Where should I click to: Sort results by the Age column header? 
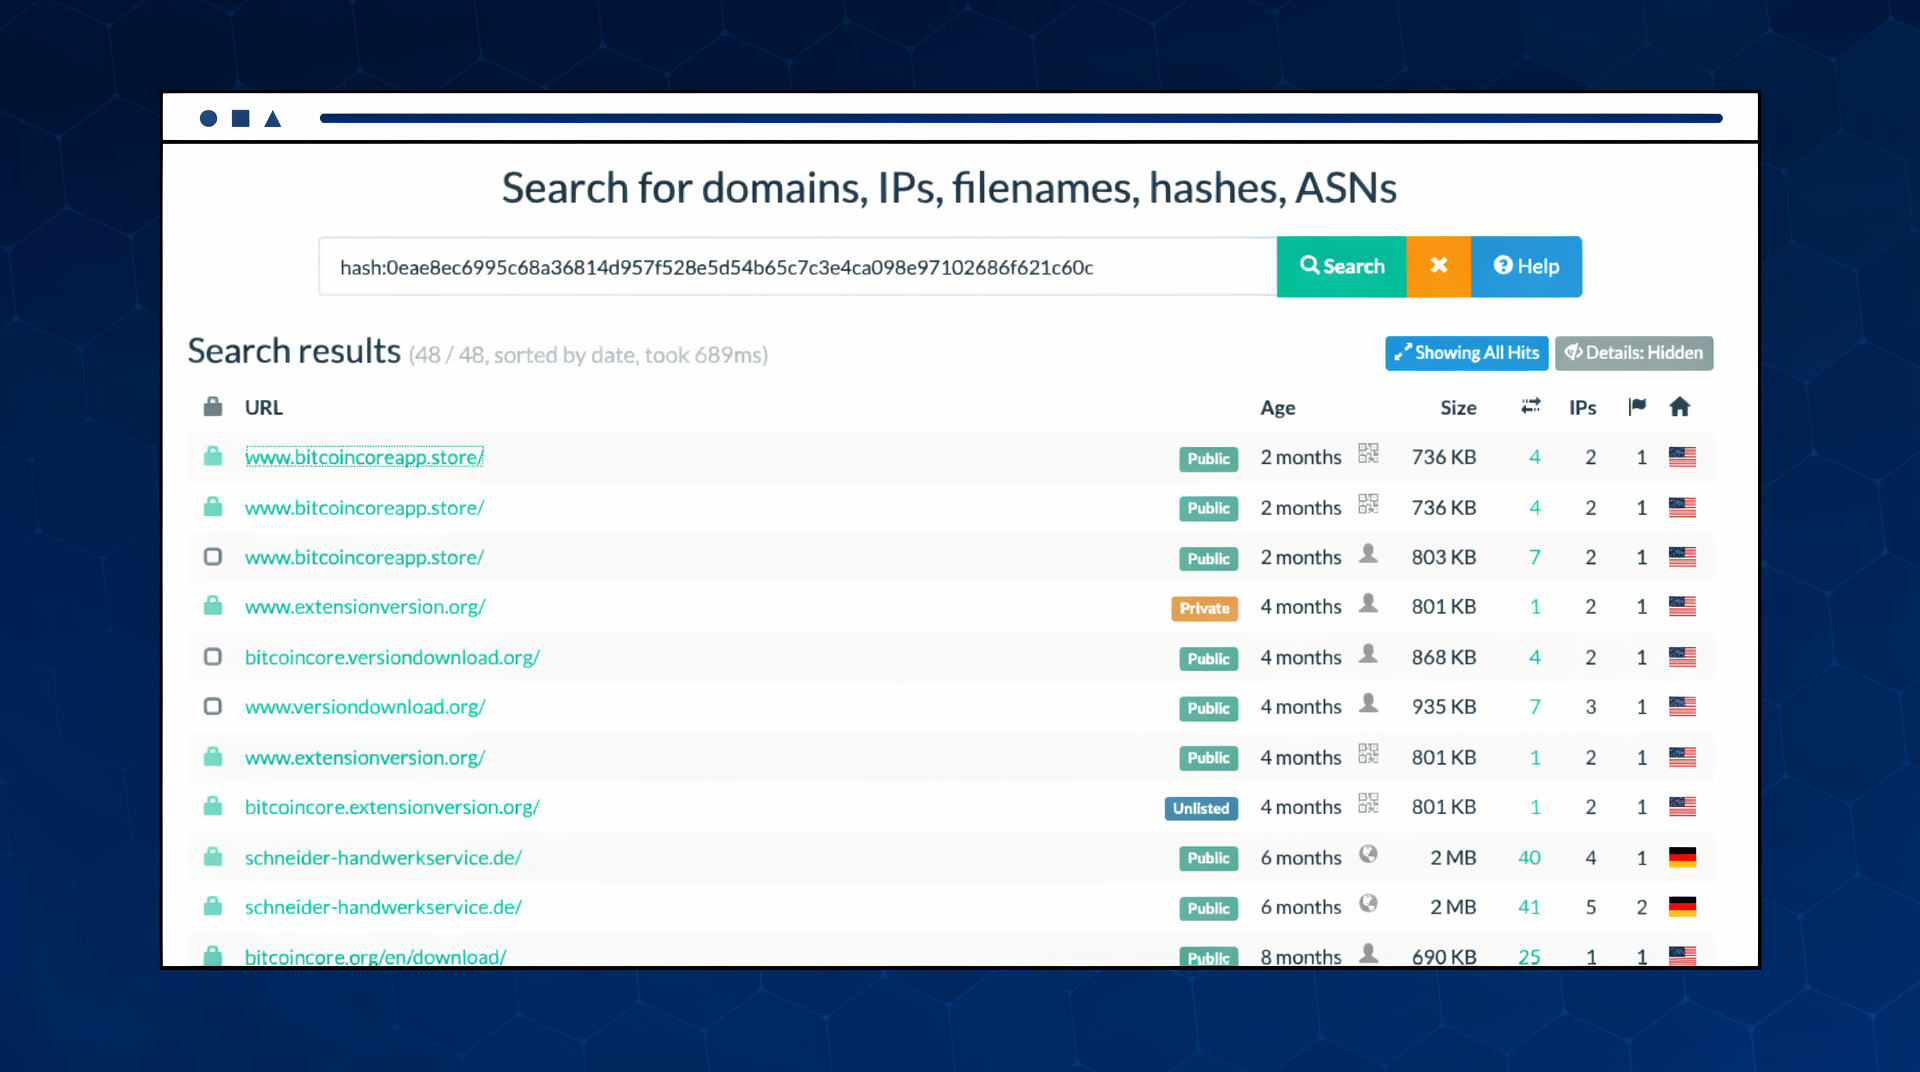(1277, 408)
